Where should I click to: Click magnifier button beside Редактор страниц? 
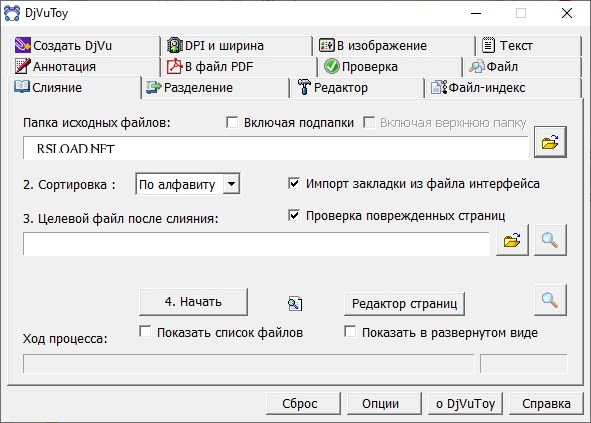coord(550,300)
